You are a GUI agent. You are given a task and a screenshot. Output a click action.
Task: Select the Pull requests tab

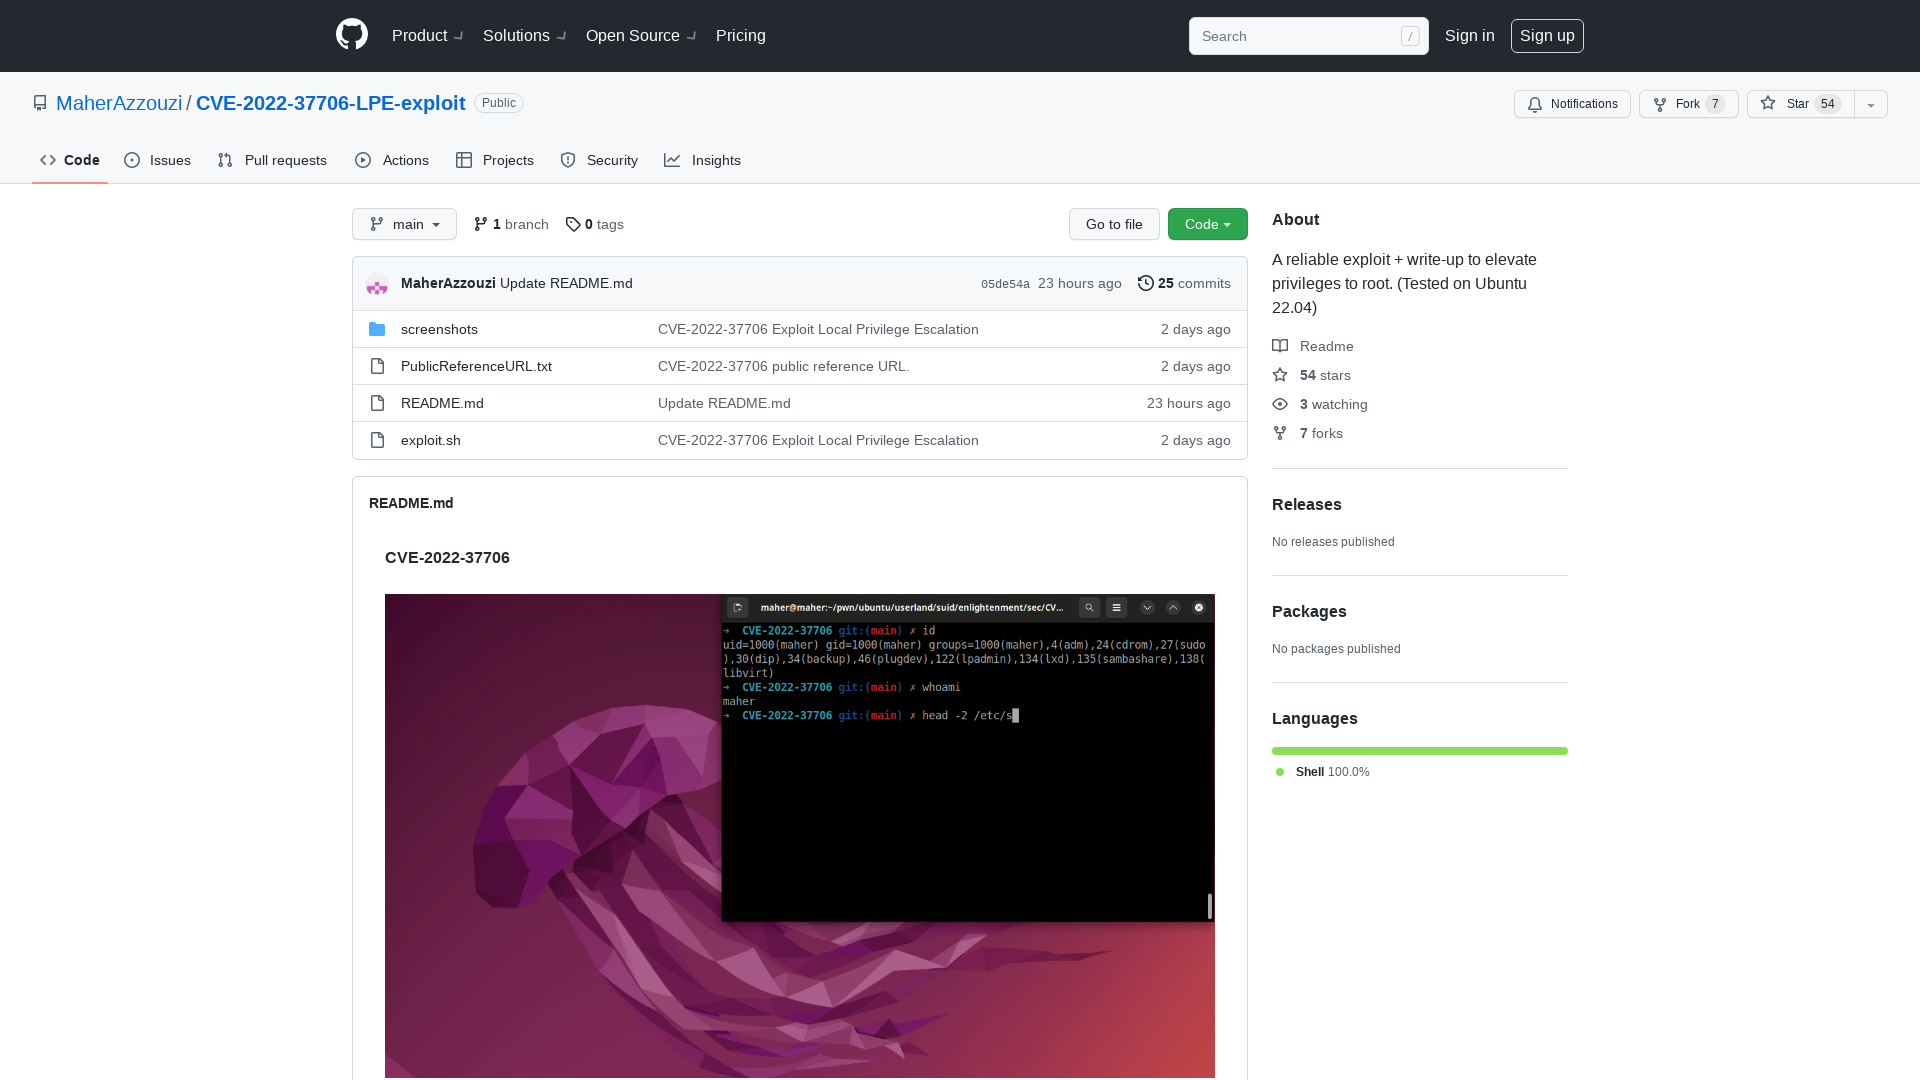272,160
